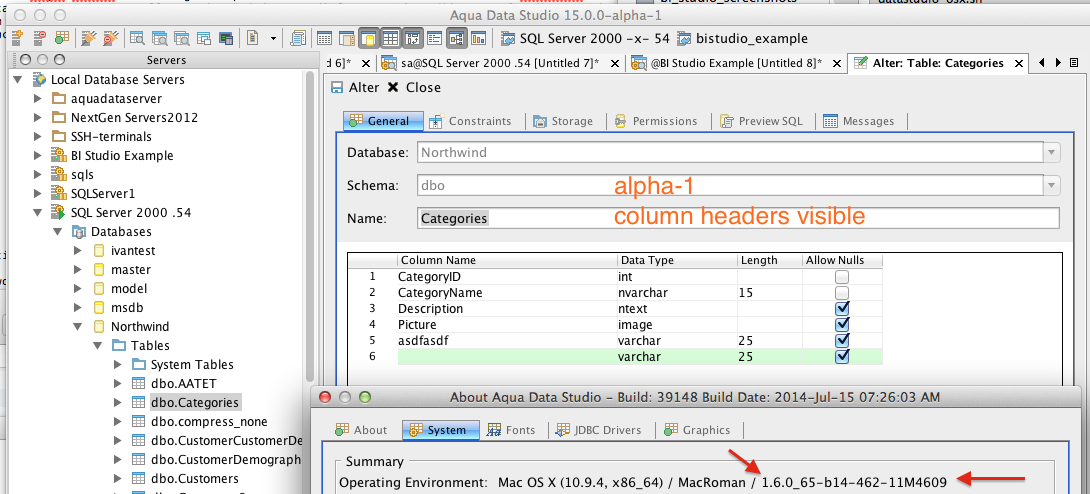
Task: Click the script scroll toolbar icon
Action: pyautogui.click(x=299, y=39)
